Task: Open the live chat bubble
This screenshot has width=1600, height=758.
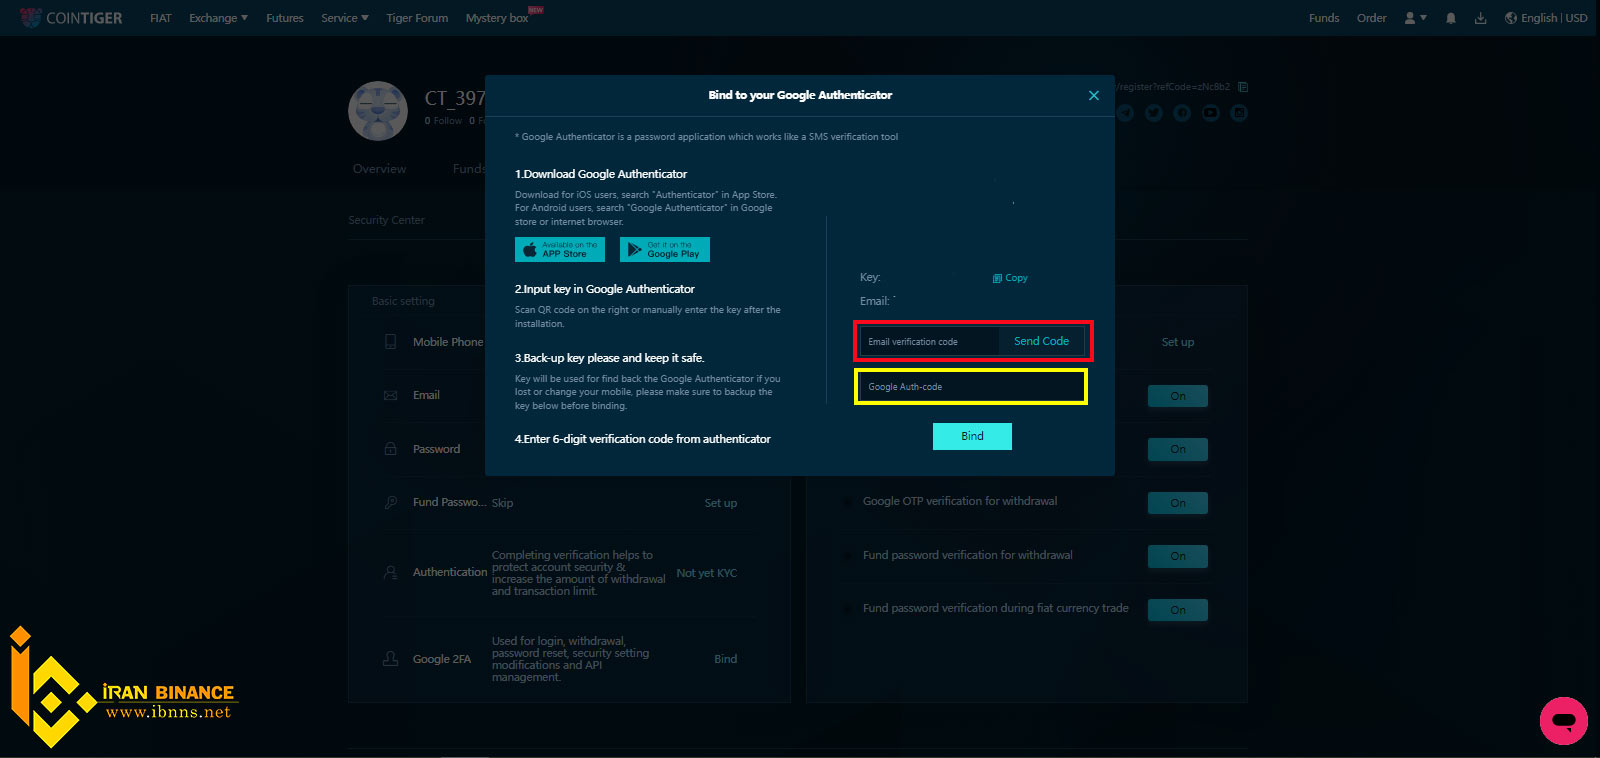Action: [1564, 721]
